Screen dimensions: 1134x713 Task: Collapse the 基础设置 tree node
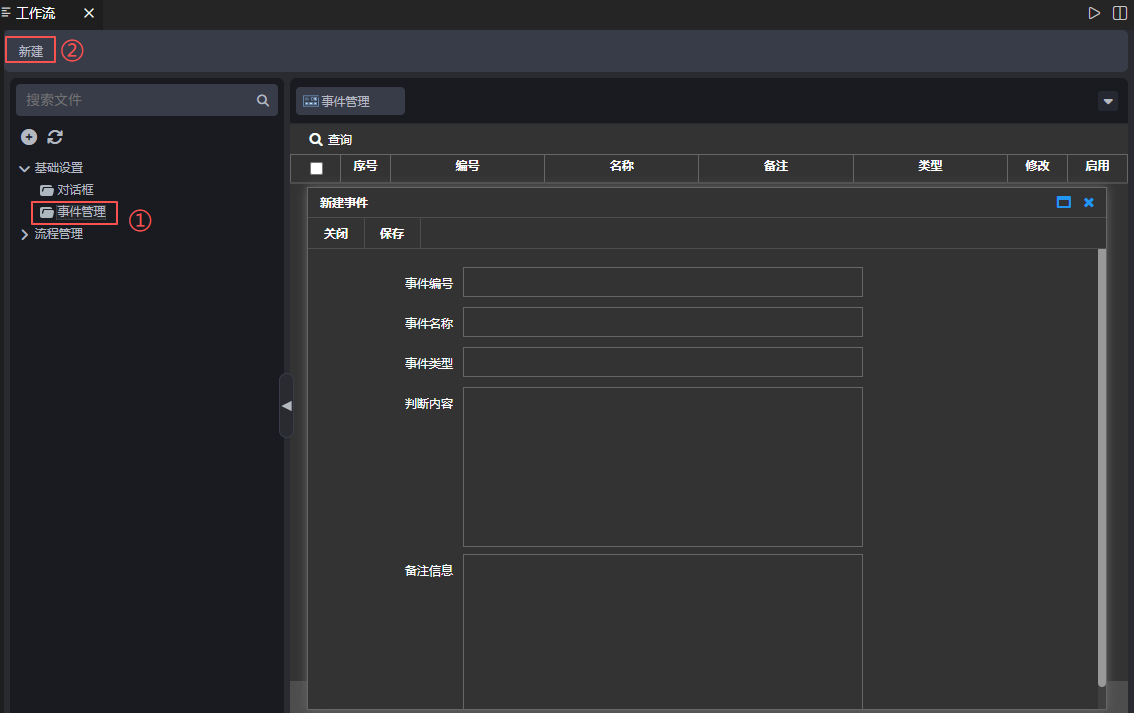25,168
